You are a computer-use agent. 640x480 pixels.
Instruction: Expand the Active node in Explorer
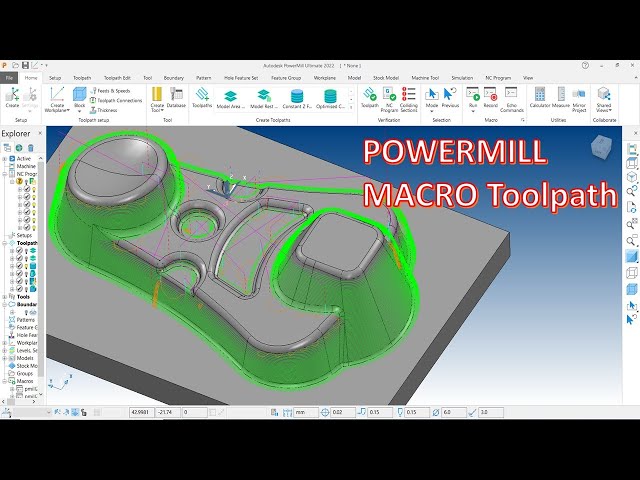tap(4, 158)
